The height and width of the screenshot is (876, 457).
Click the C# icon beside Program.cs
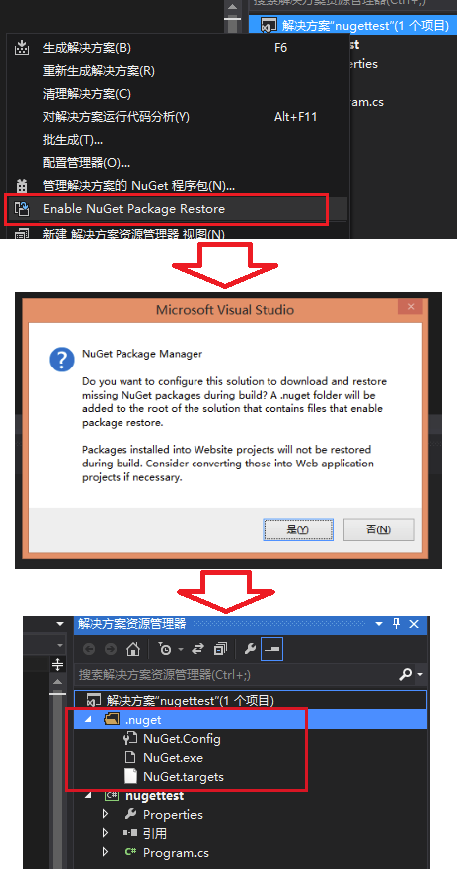coord(130,852)
